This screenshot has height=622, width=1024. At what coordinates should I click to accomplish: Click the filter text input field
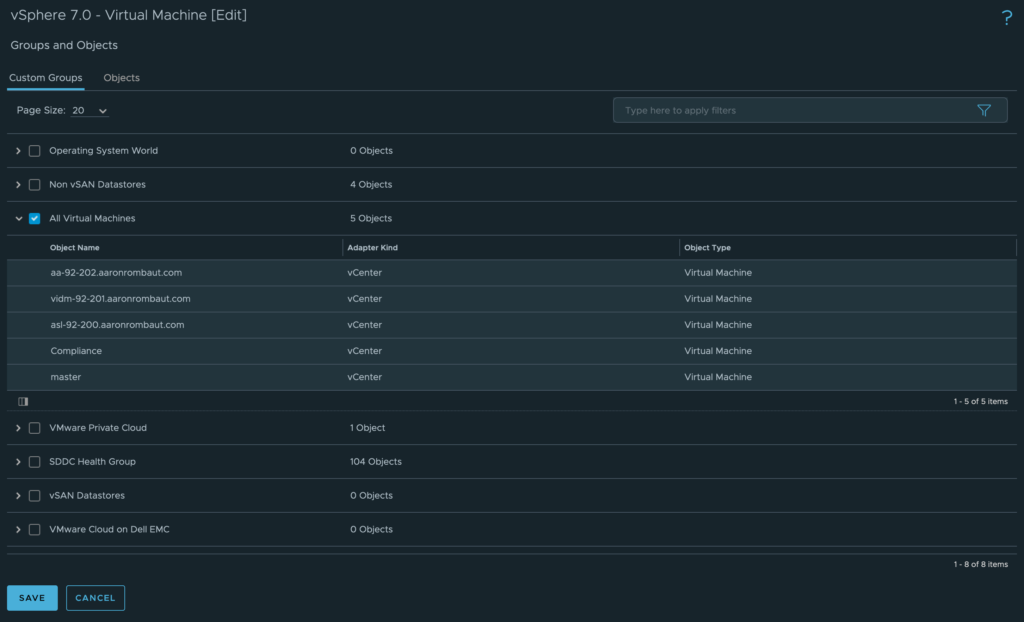coord(790,111)
